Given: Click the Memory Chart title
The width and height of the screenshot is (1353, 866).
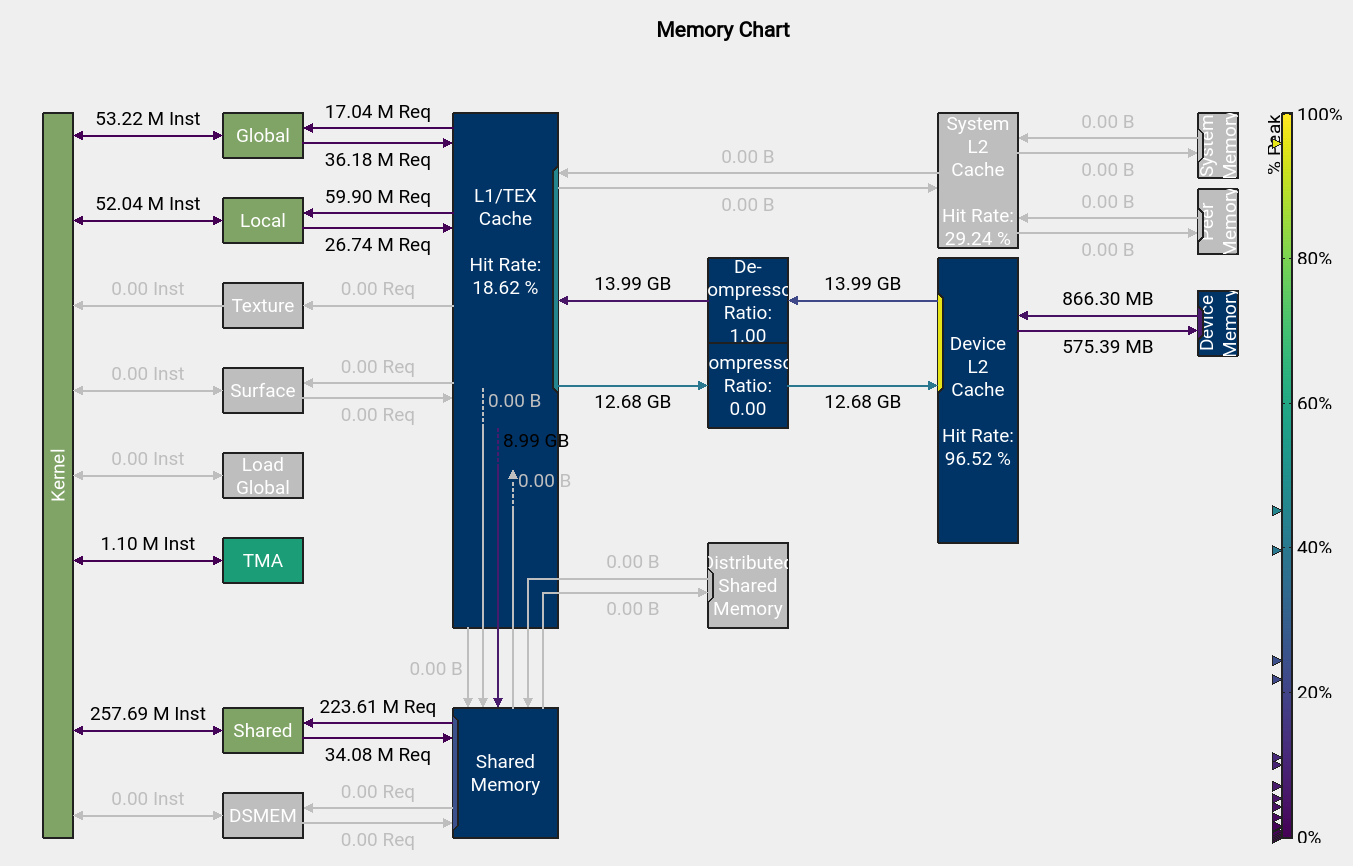Looking at the screenshot, I should [x=723, y=30].
